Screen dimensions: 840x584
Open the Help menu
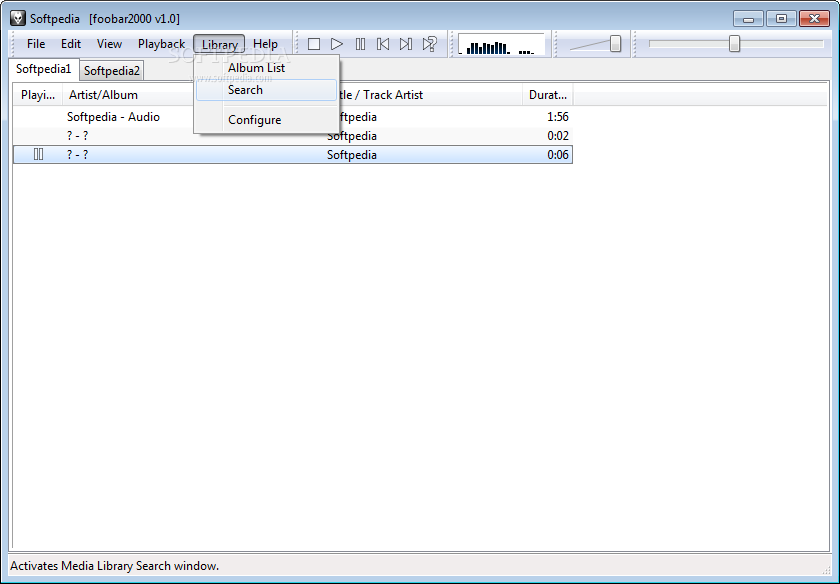coord(265,44)
